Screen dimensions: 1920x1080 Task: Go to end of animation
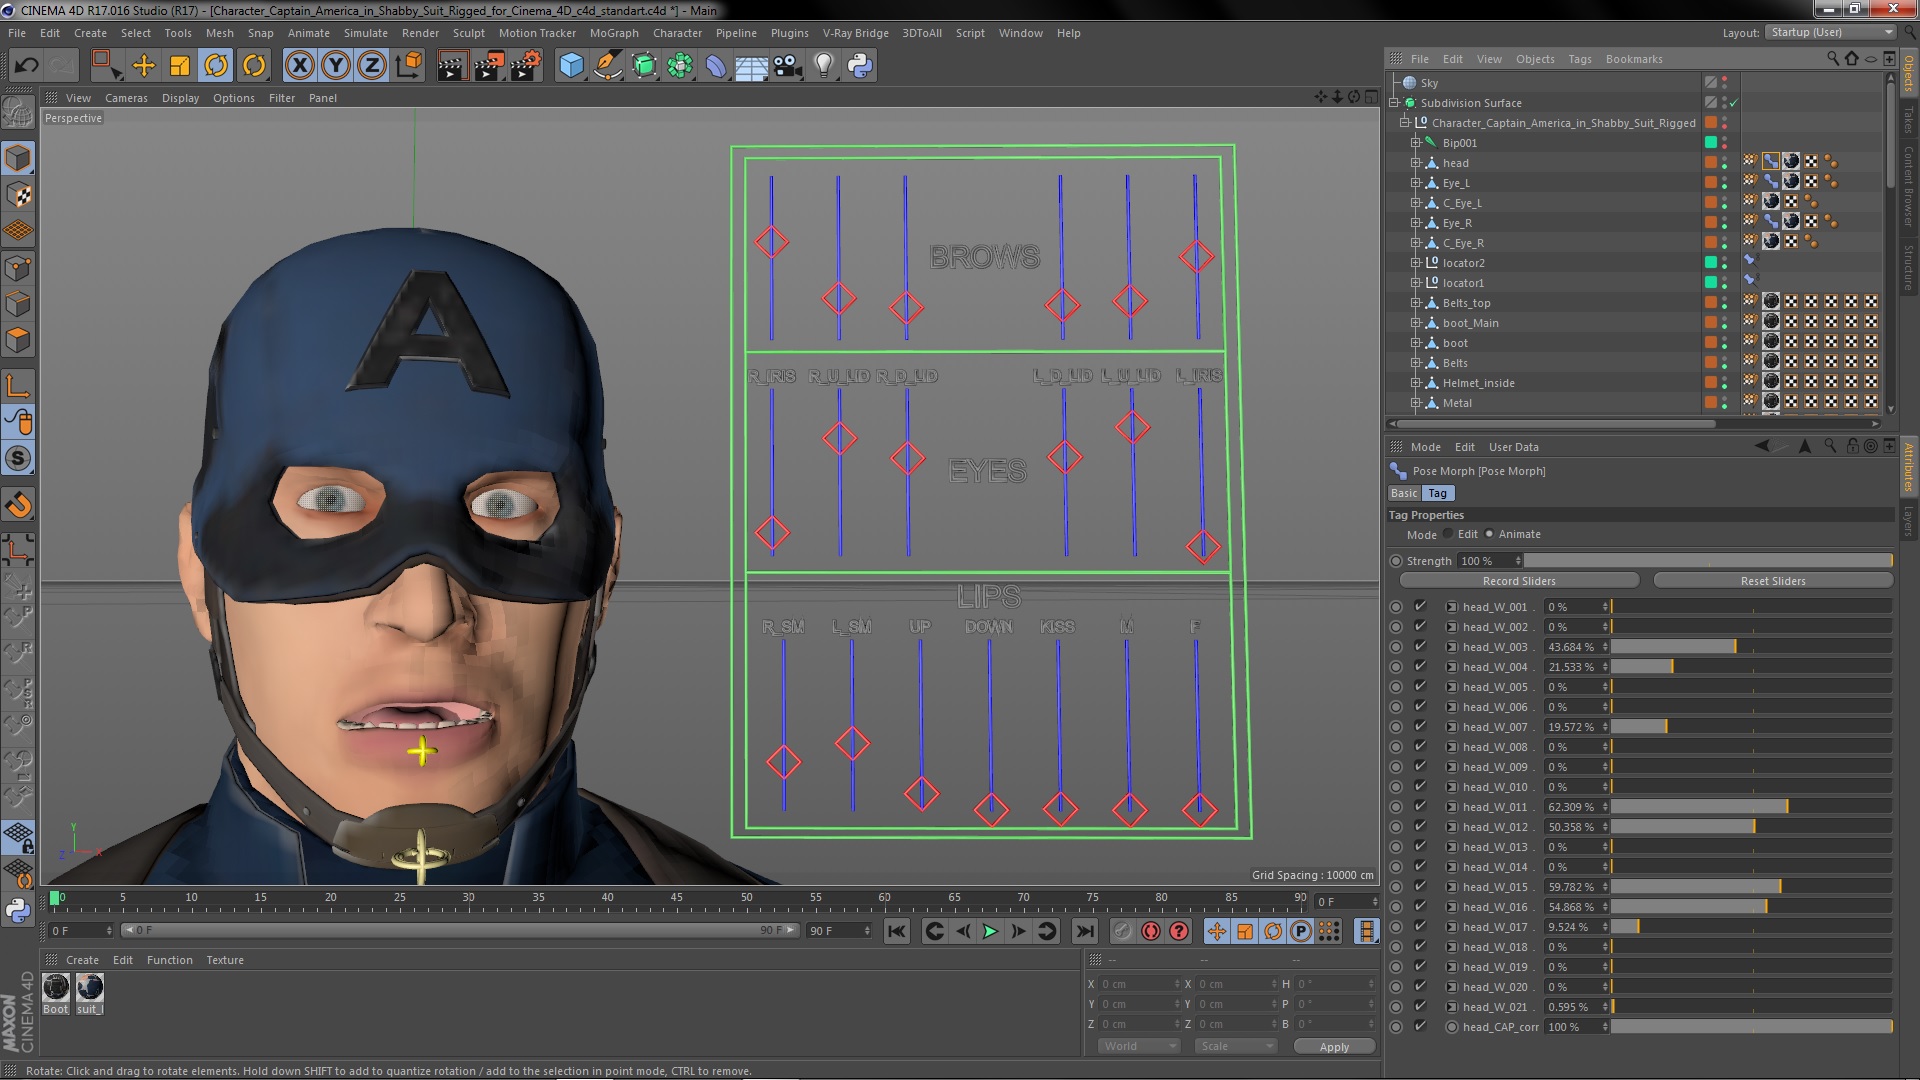pos(1084,931)
